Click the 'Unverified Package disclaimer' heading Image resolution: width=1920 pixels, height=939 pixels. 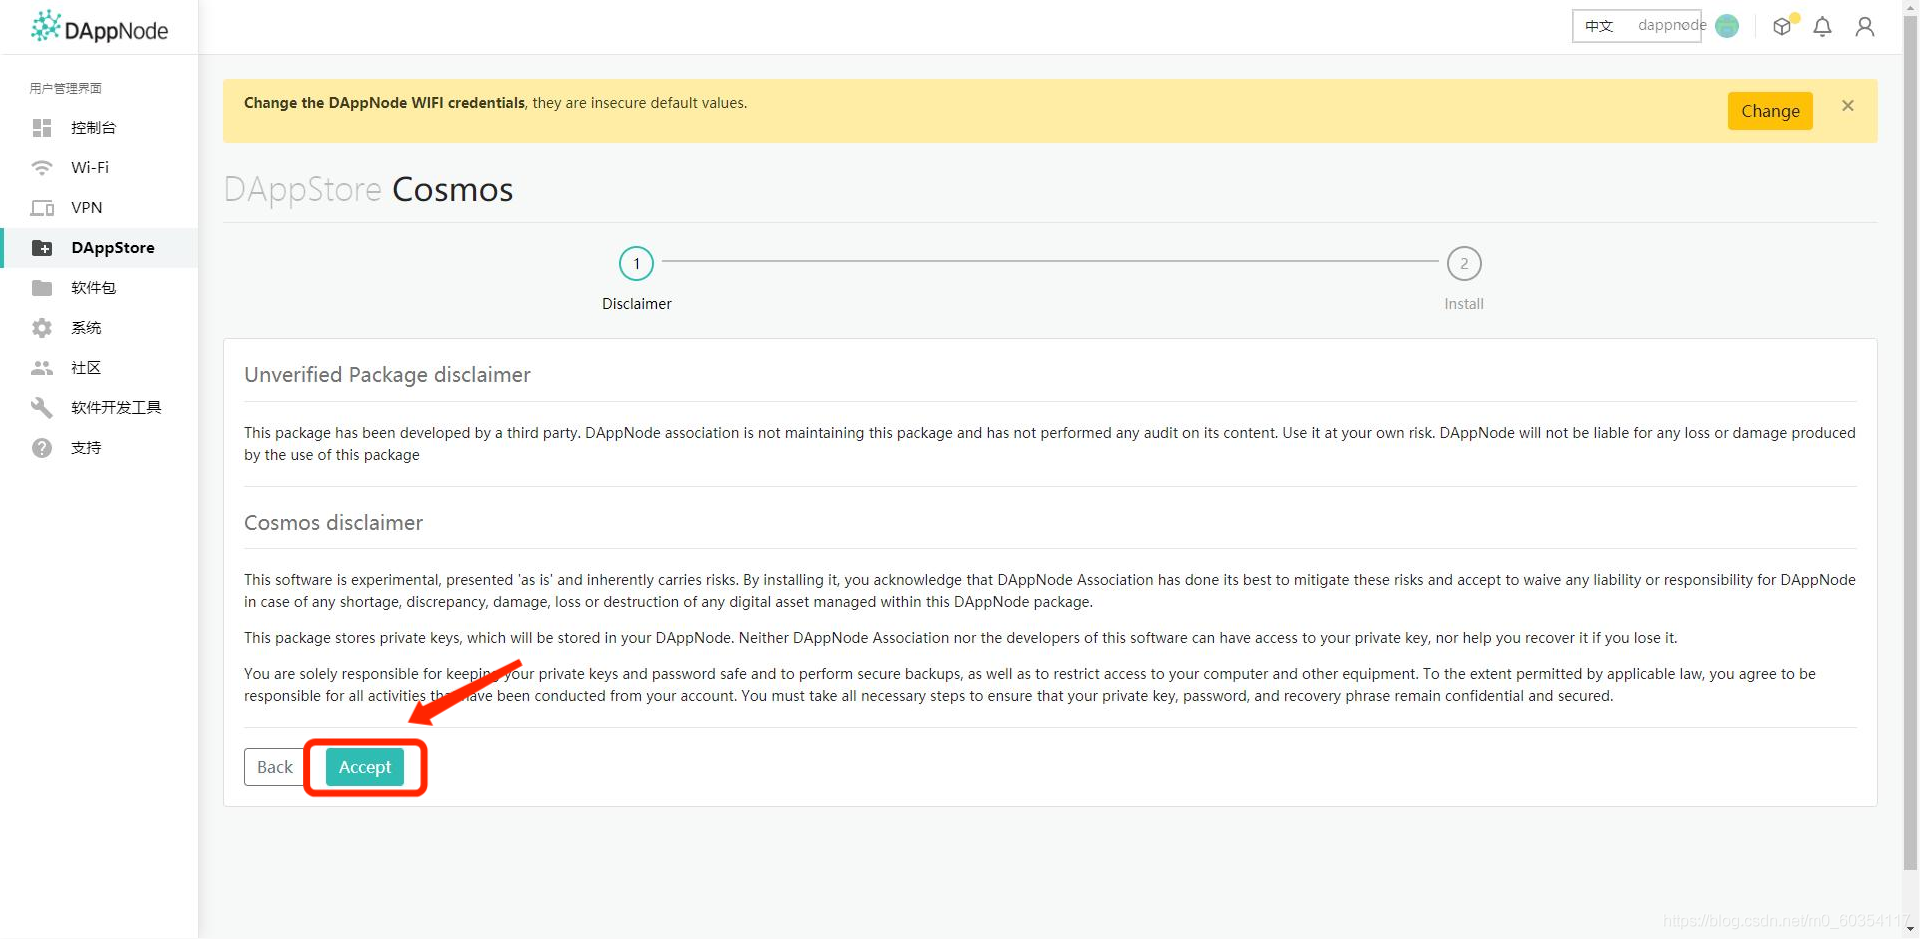coord(387,375)
